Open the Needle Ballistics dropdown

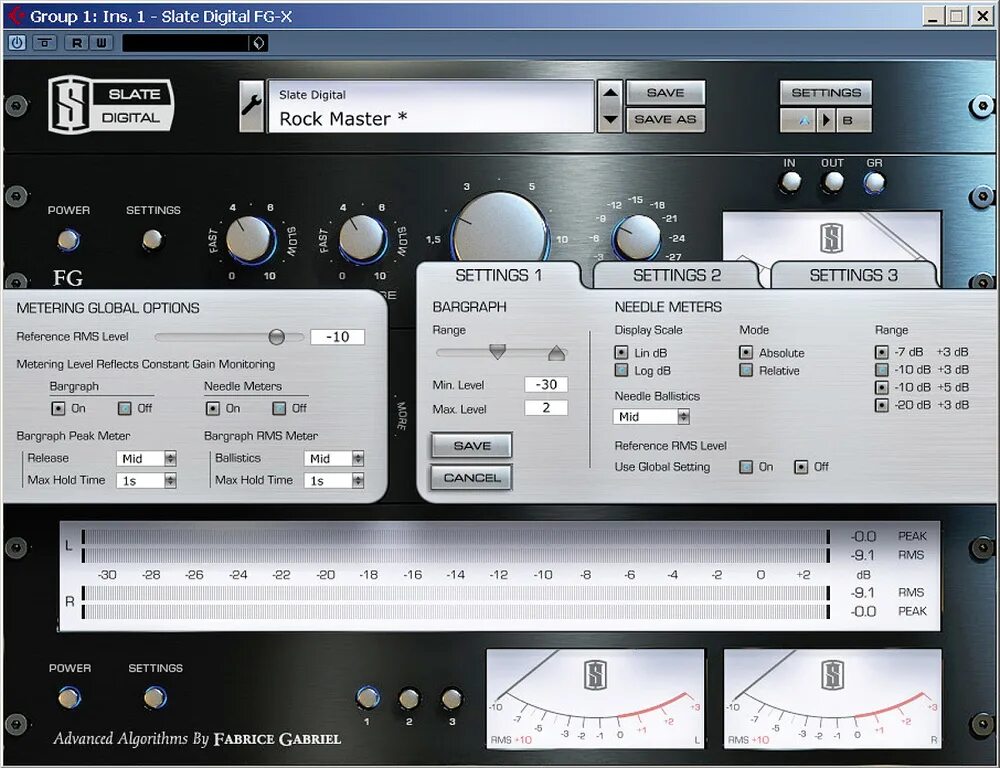tap(651, 417)
